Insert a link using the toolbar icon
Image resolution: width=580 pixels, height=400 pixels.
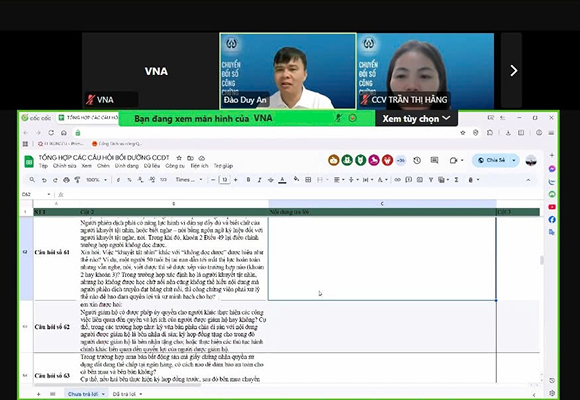coord(397,180)
